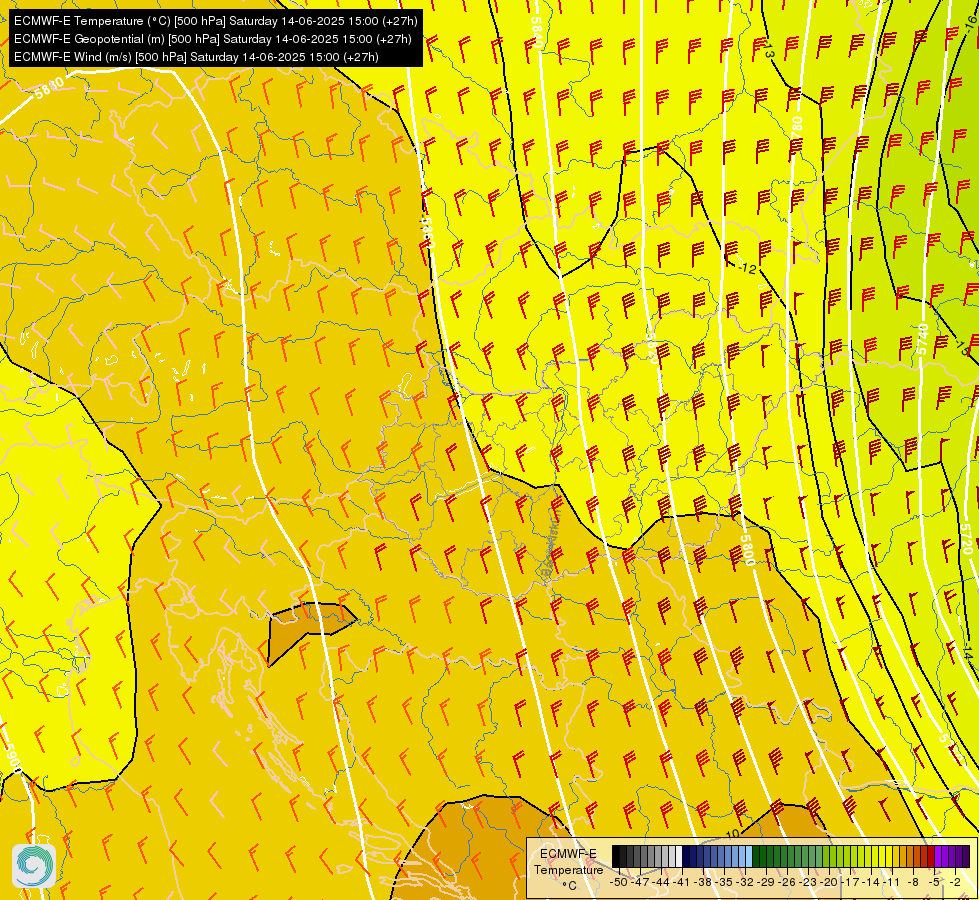This screenshot has height=900, width=979.
Task: Click the -35 legend value
Action: (x=724, y=882)
